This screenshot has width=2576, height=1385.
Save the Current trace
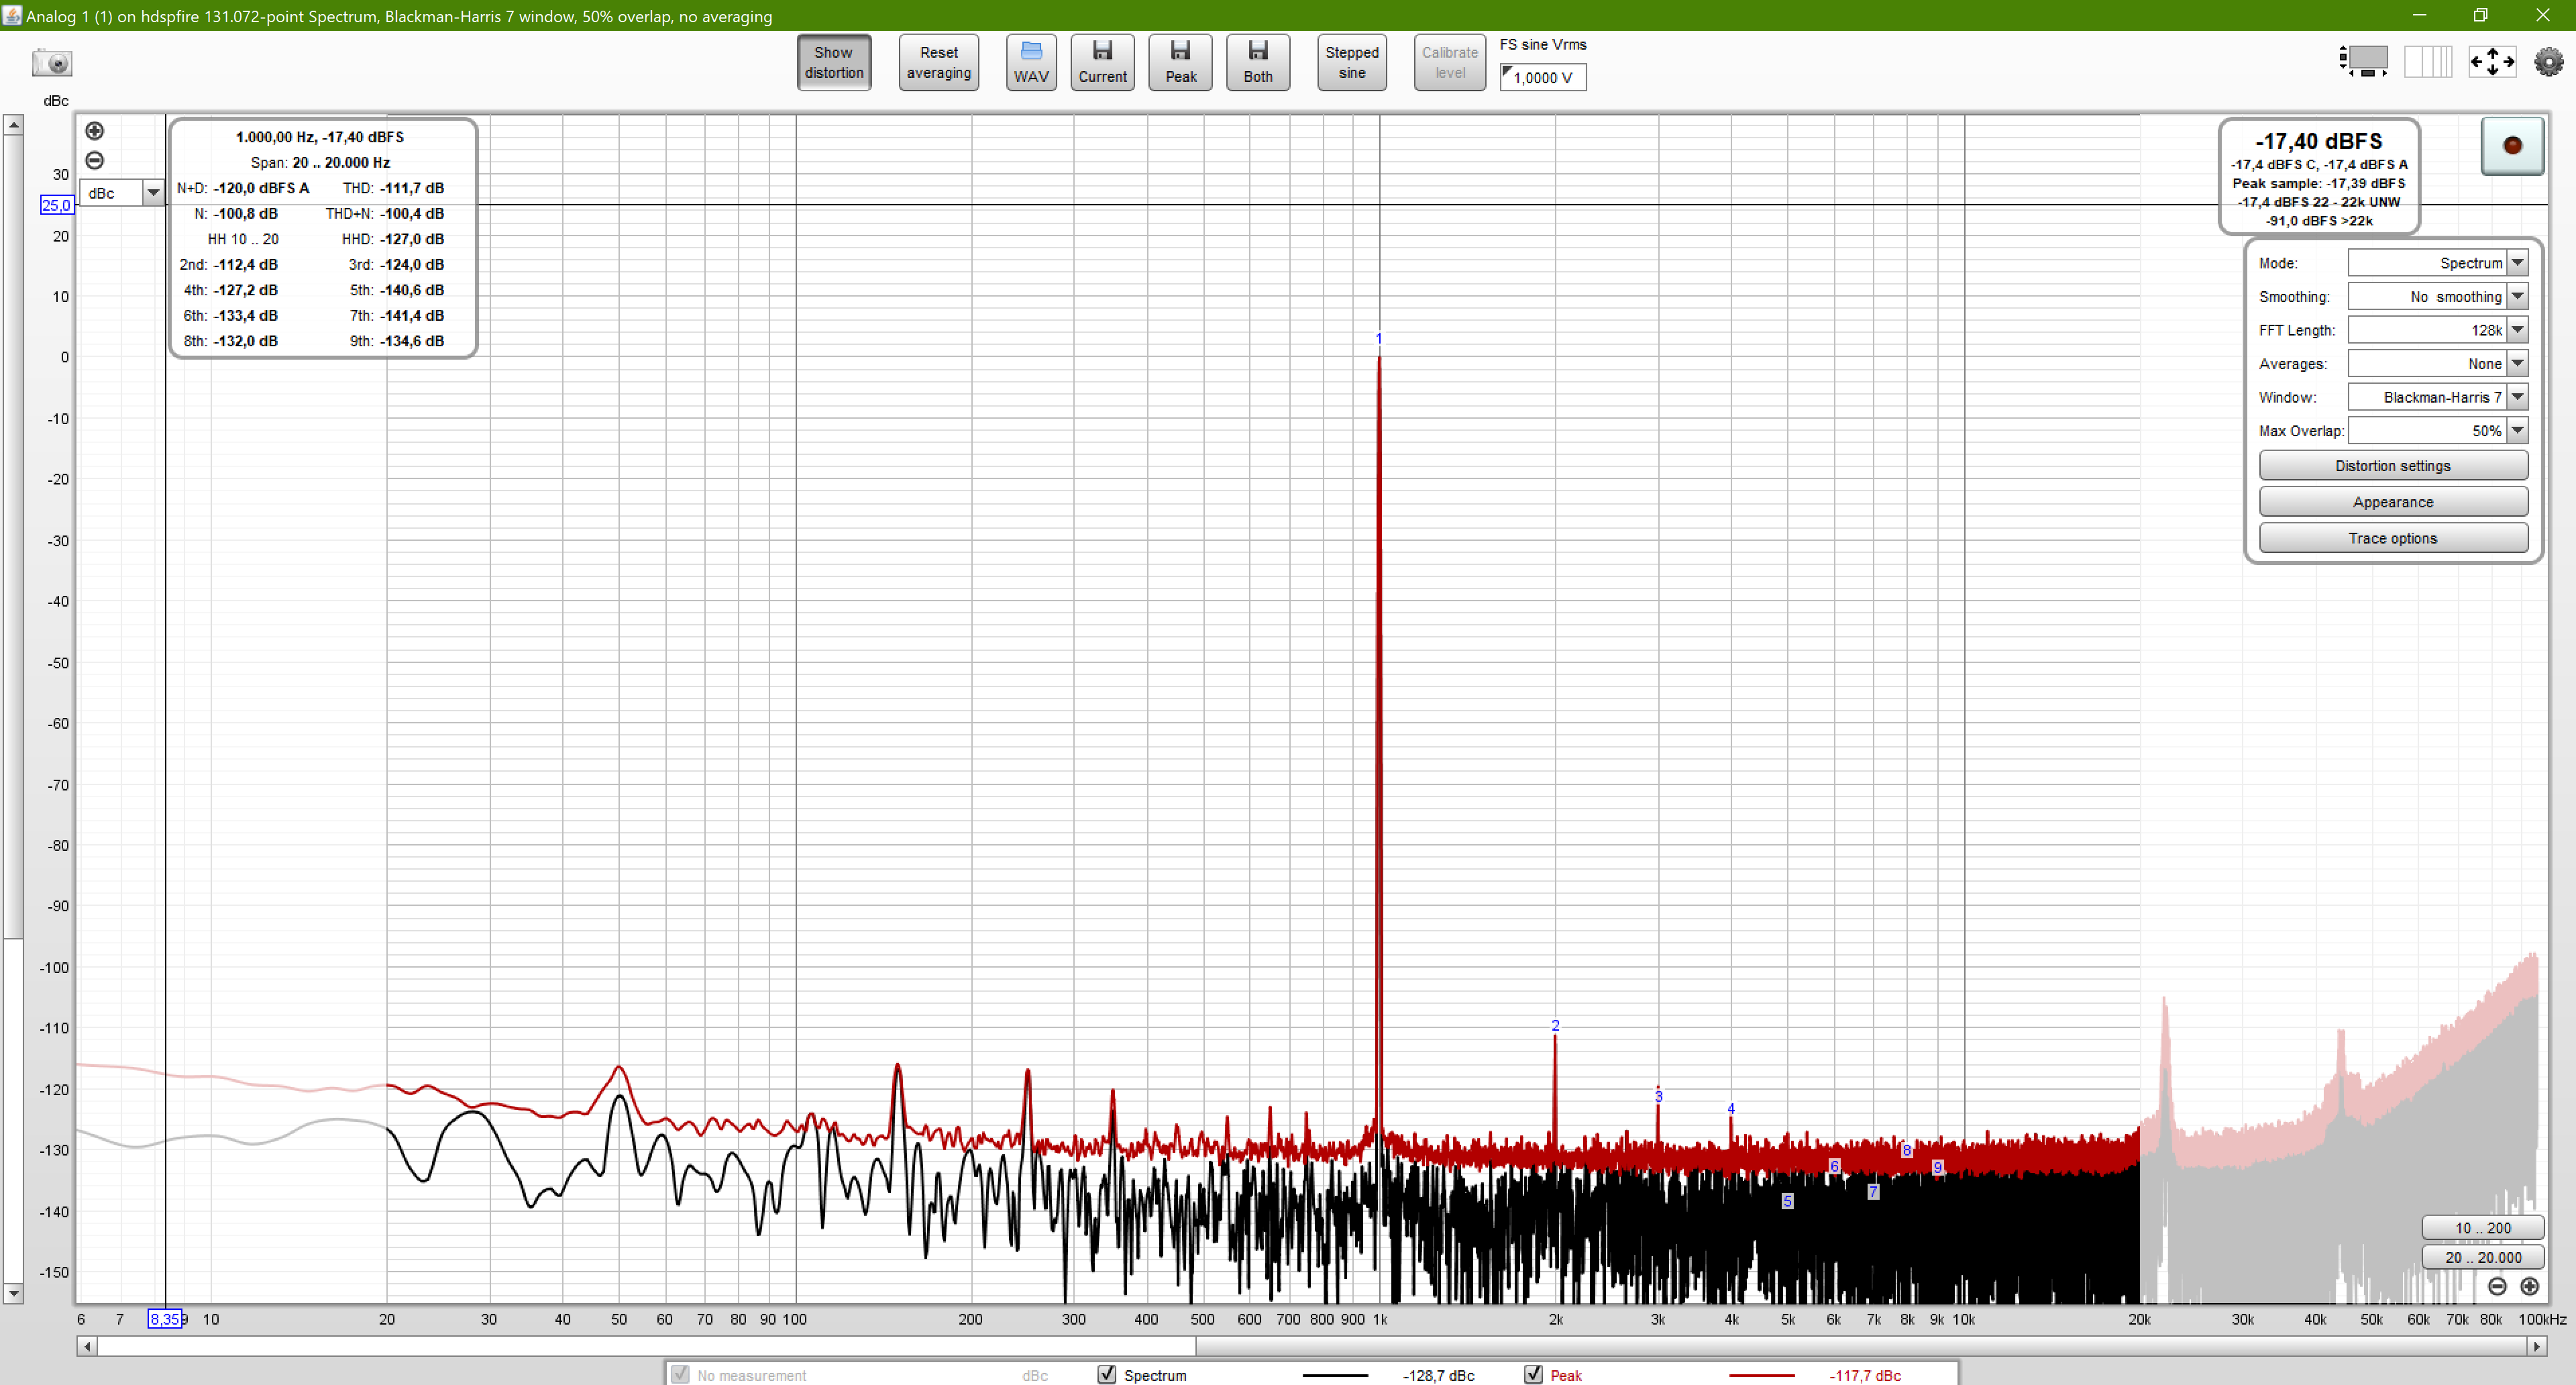point(1102,62)
